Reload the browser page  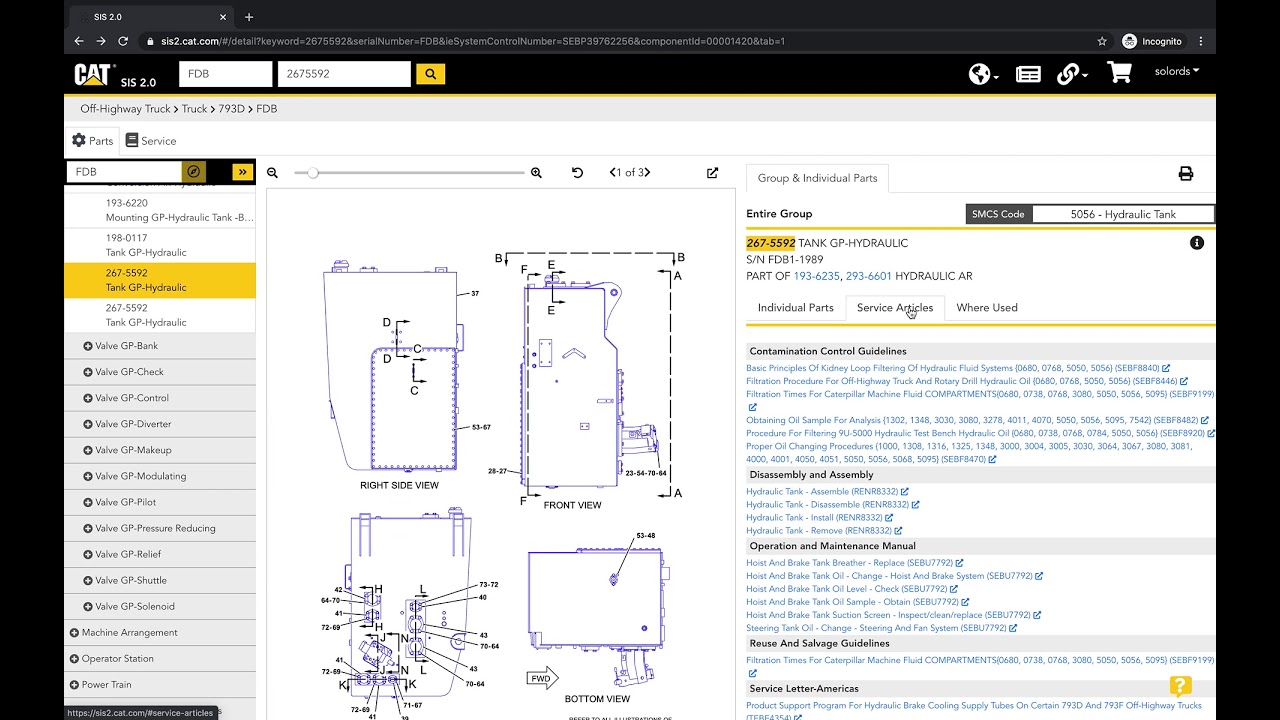click(123, 41)
